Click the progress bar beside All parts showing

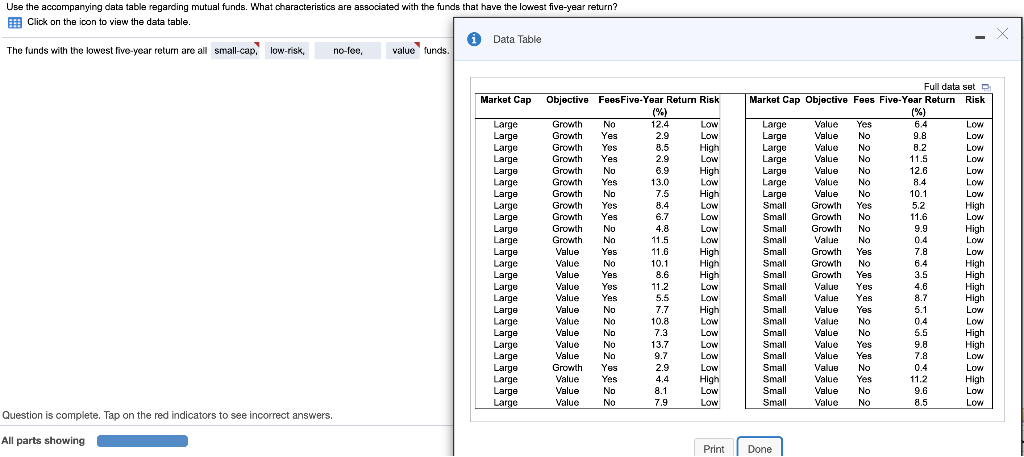tap(142, 441)
